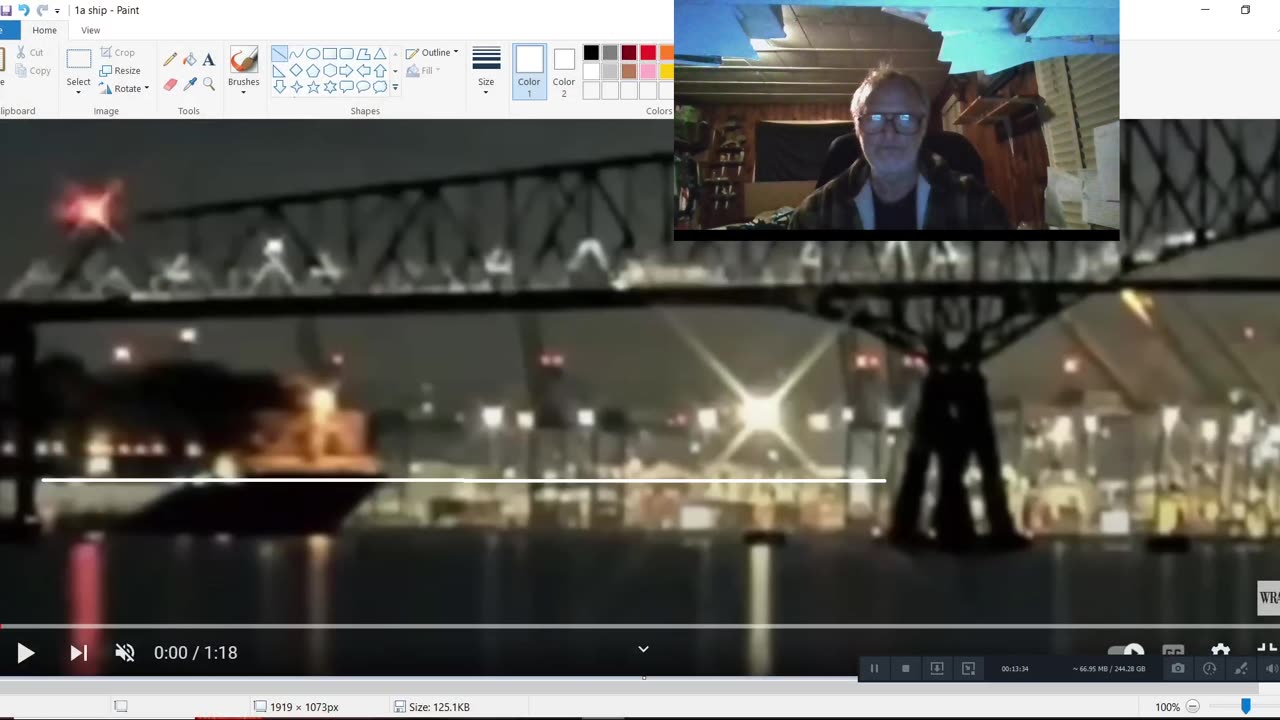Viewport: 1280px width, 720px height.
Task: Switch to the View ribbon tab
Action: [x=90, y=31]
